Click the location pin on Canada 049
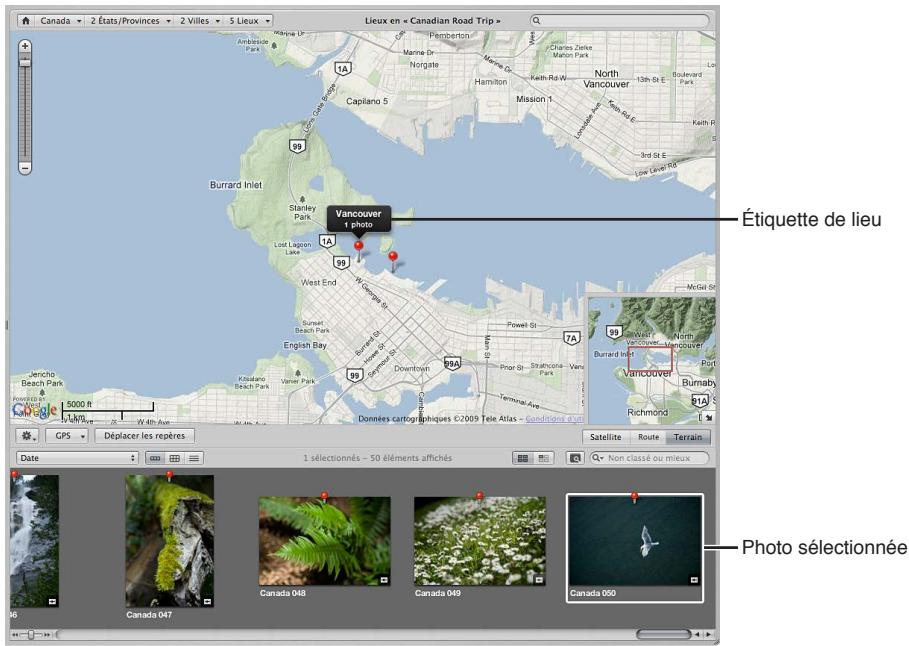 (x=479, y=497)
